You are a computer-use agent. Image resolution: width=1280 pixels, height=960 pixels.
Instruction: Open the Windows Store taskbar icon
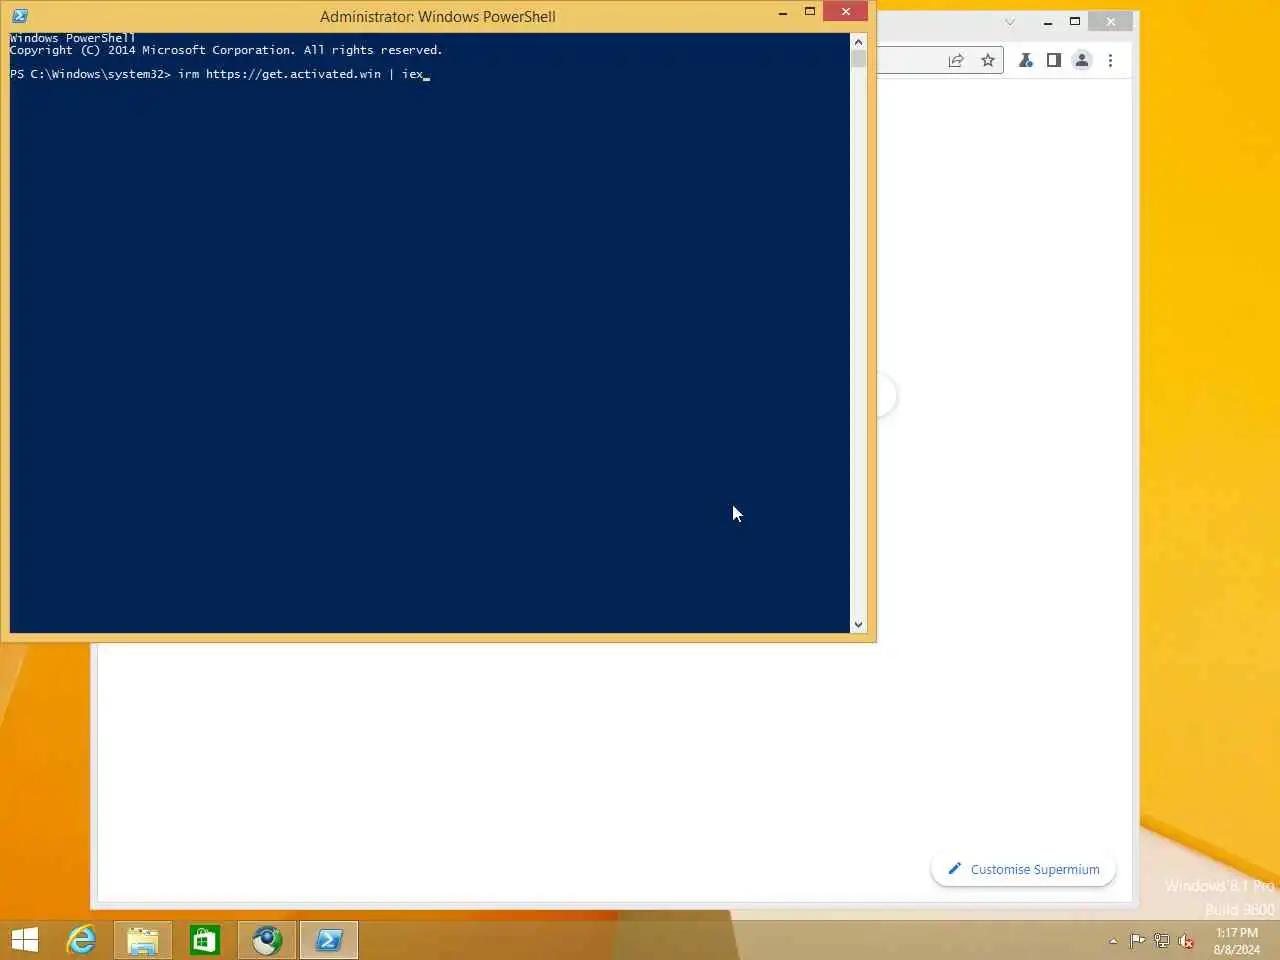click(205, 940)
